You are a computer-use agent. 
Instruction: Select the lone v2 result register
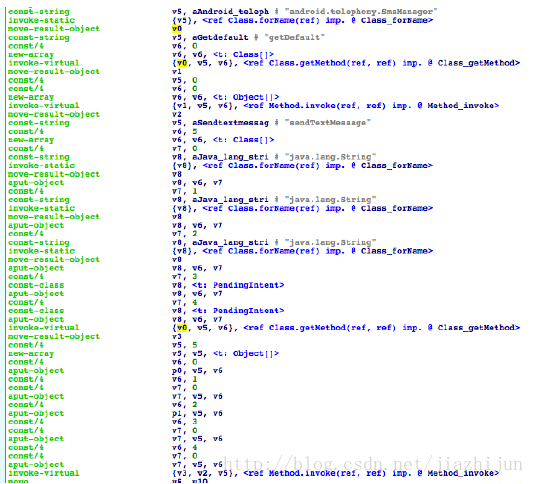[177, 114]
